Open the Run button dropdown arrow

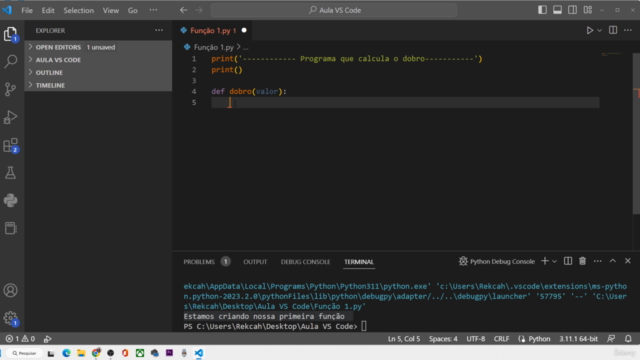pyautogui.click(x=599, y=30)
